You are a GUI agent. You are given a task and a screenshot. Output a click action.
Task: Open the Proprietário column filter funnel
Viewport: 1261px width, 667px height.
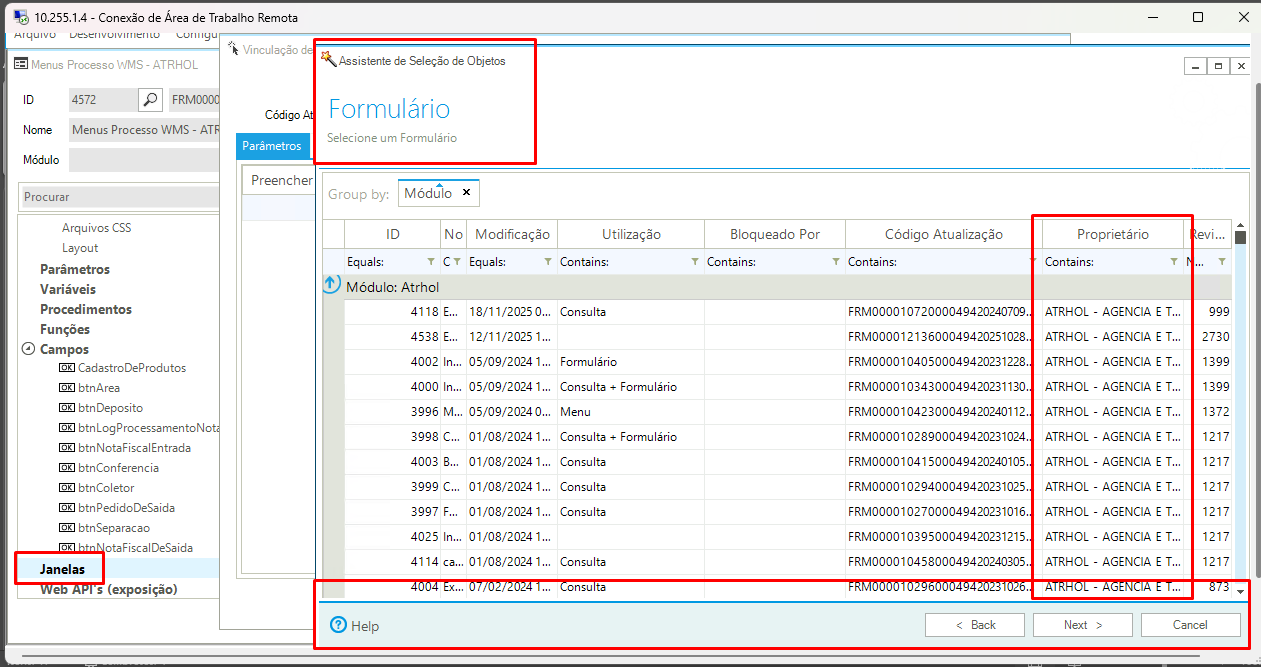click(x=1174, y=262)
